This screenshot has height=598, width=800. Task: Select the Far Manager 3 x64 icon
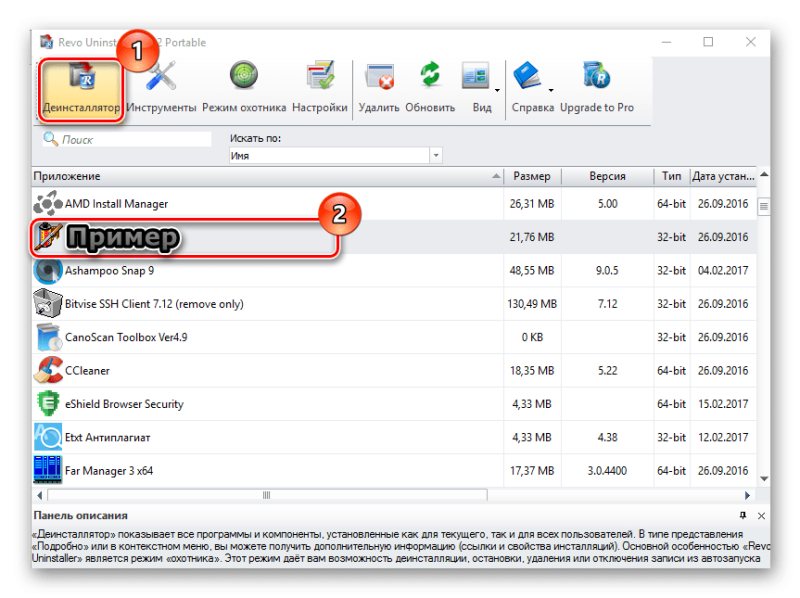pos(47,470)
